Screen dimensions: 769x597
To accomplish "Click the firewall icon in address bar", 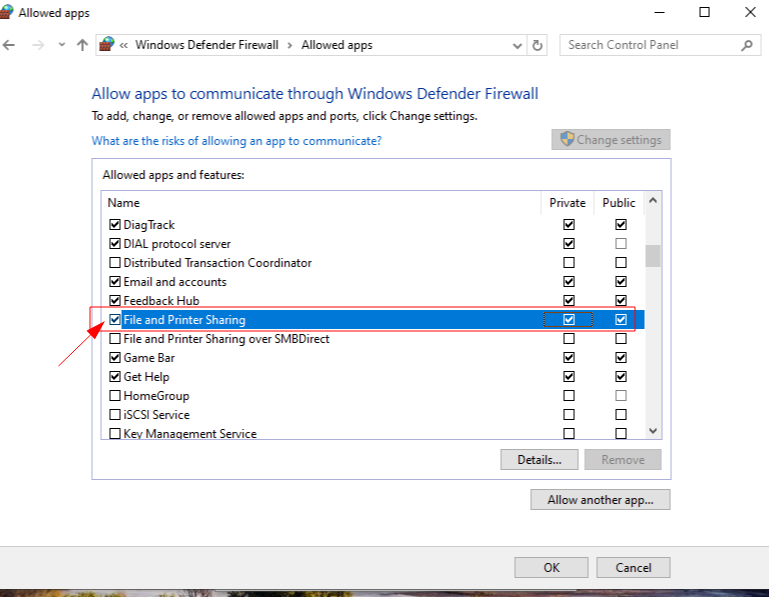I will tap(106, 45).
